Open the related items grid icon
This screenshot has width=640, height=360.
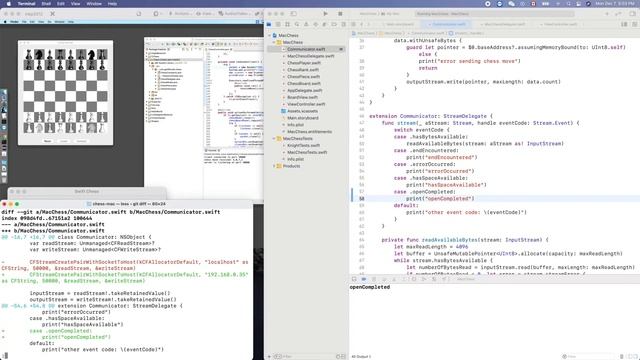point(353,24)
